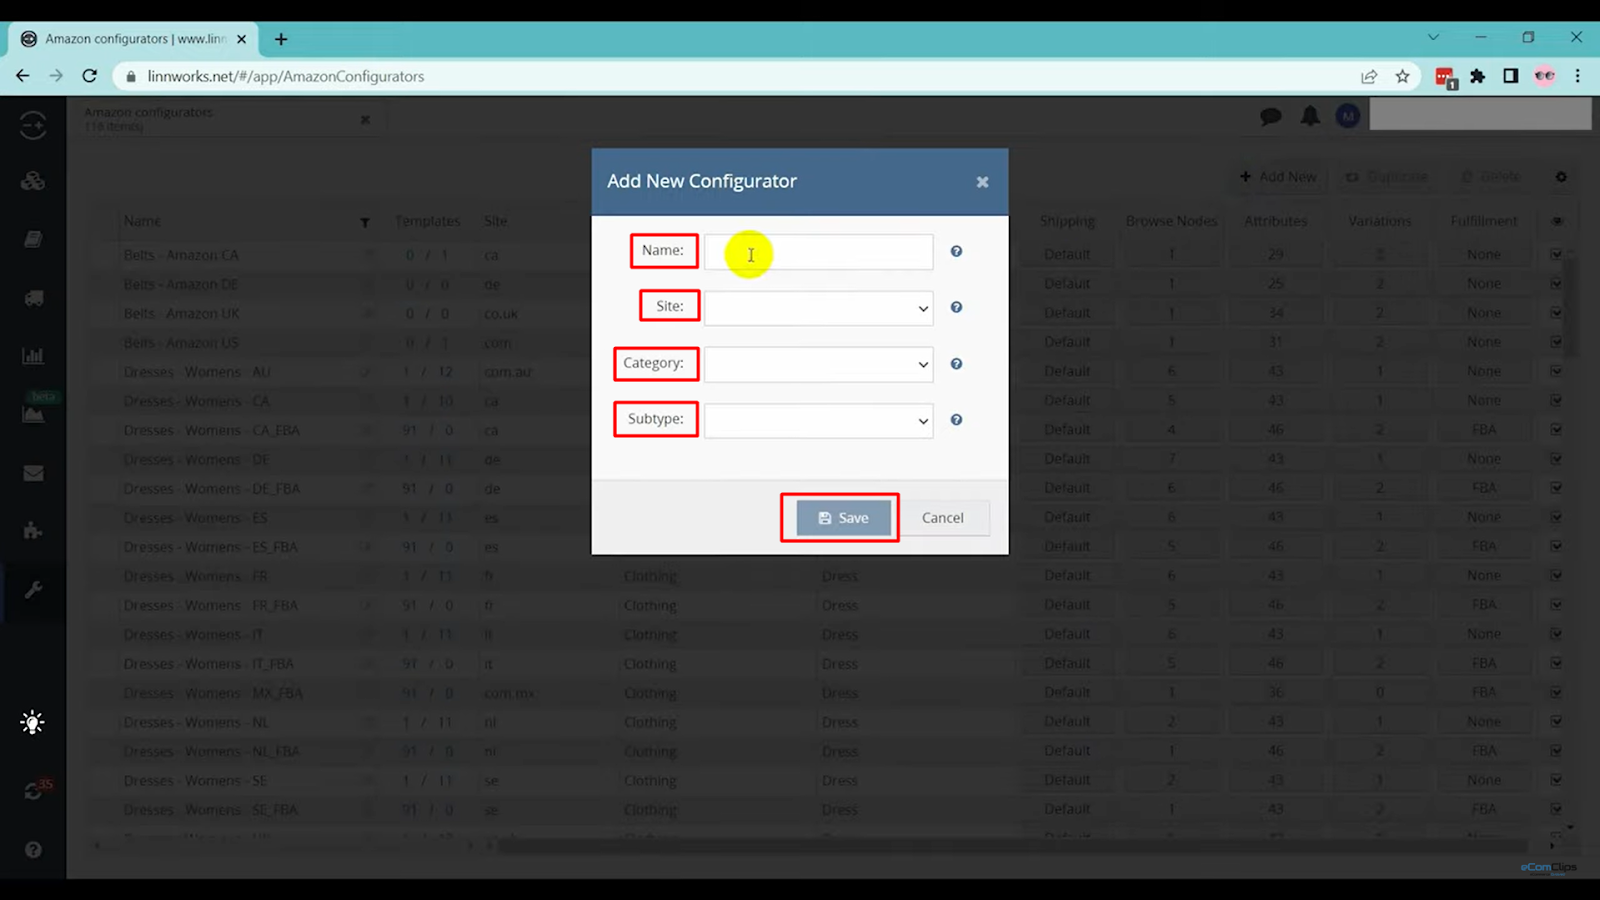Sort by the Shipping column header
Image resolution: width=1600 pixels, height=900 pixels.
[1067, 221]
